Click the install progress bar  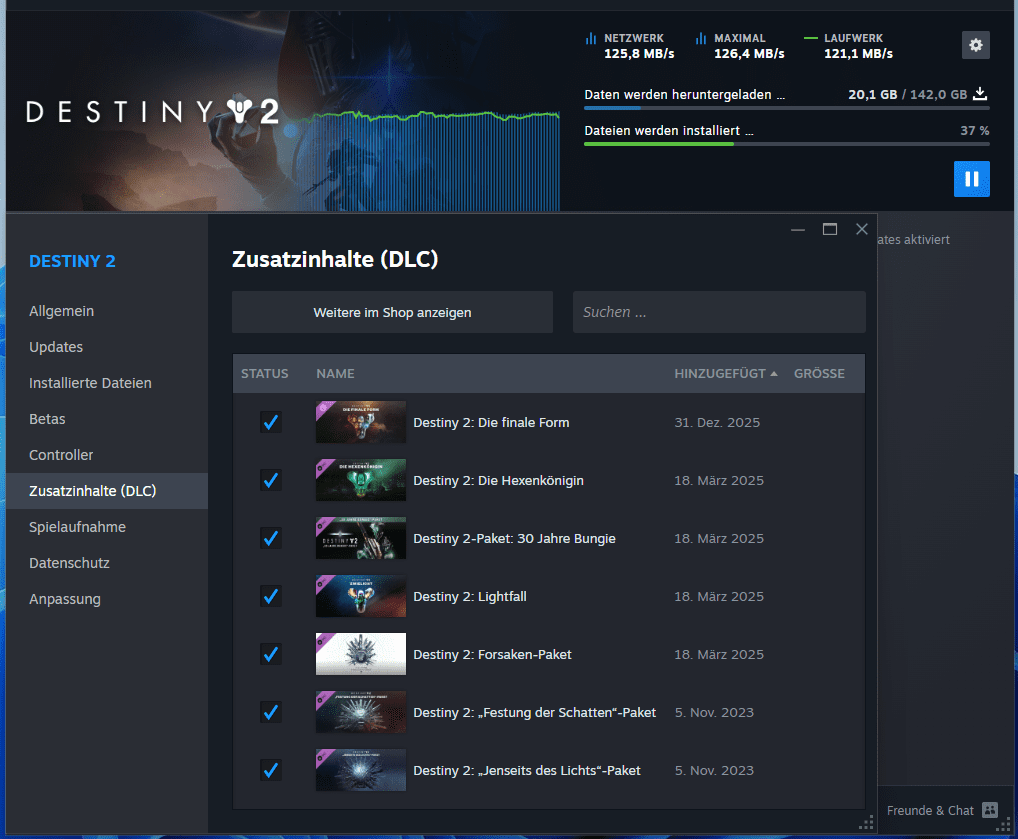click(x=786, y=144)
